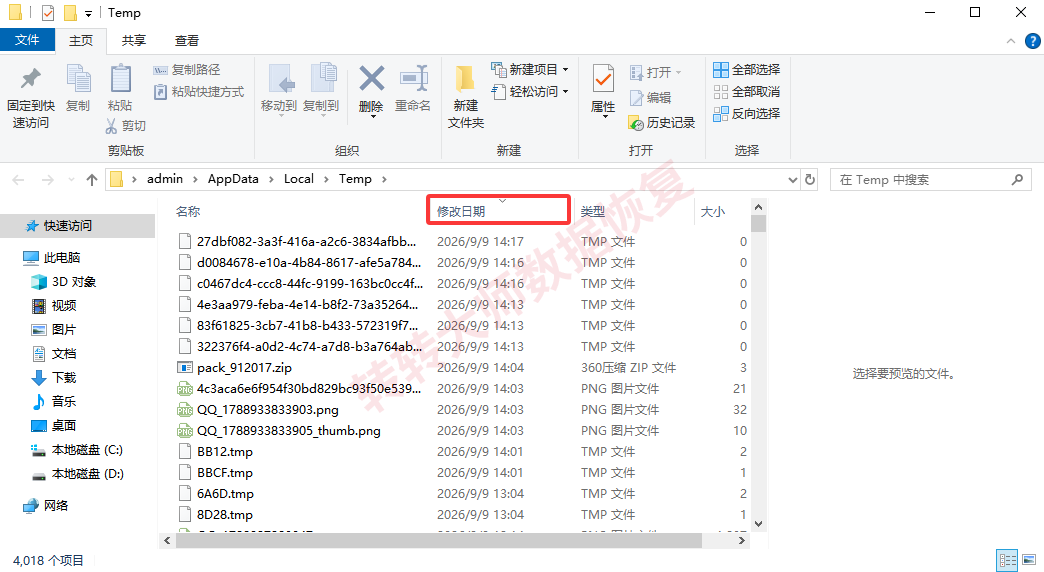The height and width of the screenshot is (572, 1044).
Task: Open the 属性 properties button
Action: (x=603, y=91)
